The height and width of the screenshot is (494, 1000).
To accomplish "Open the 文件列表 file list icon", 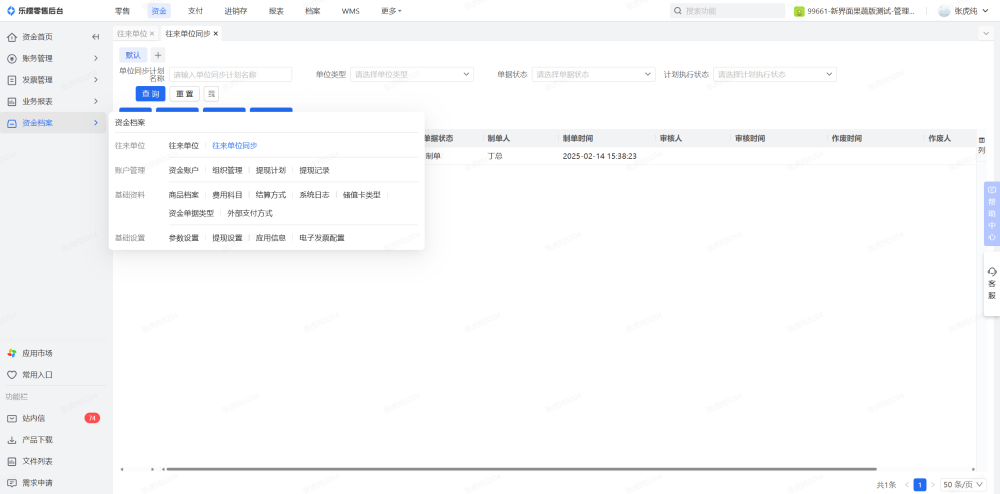I will coord(12,461).
